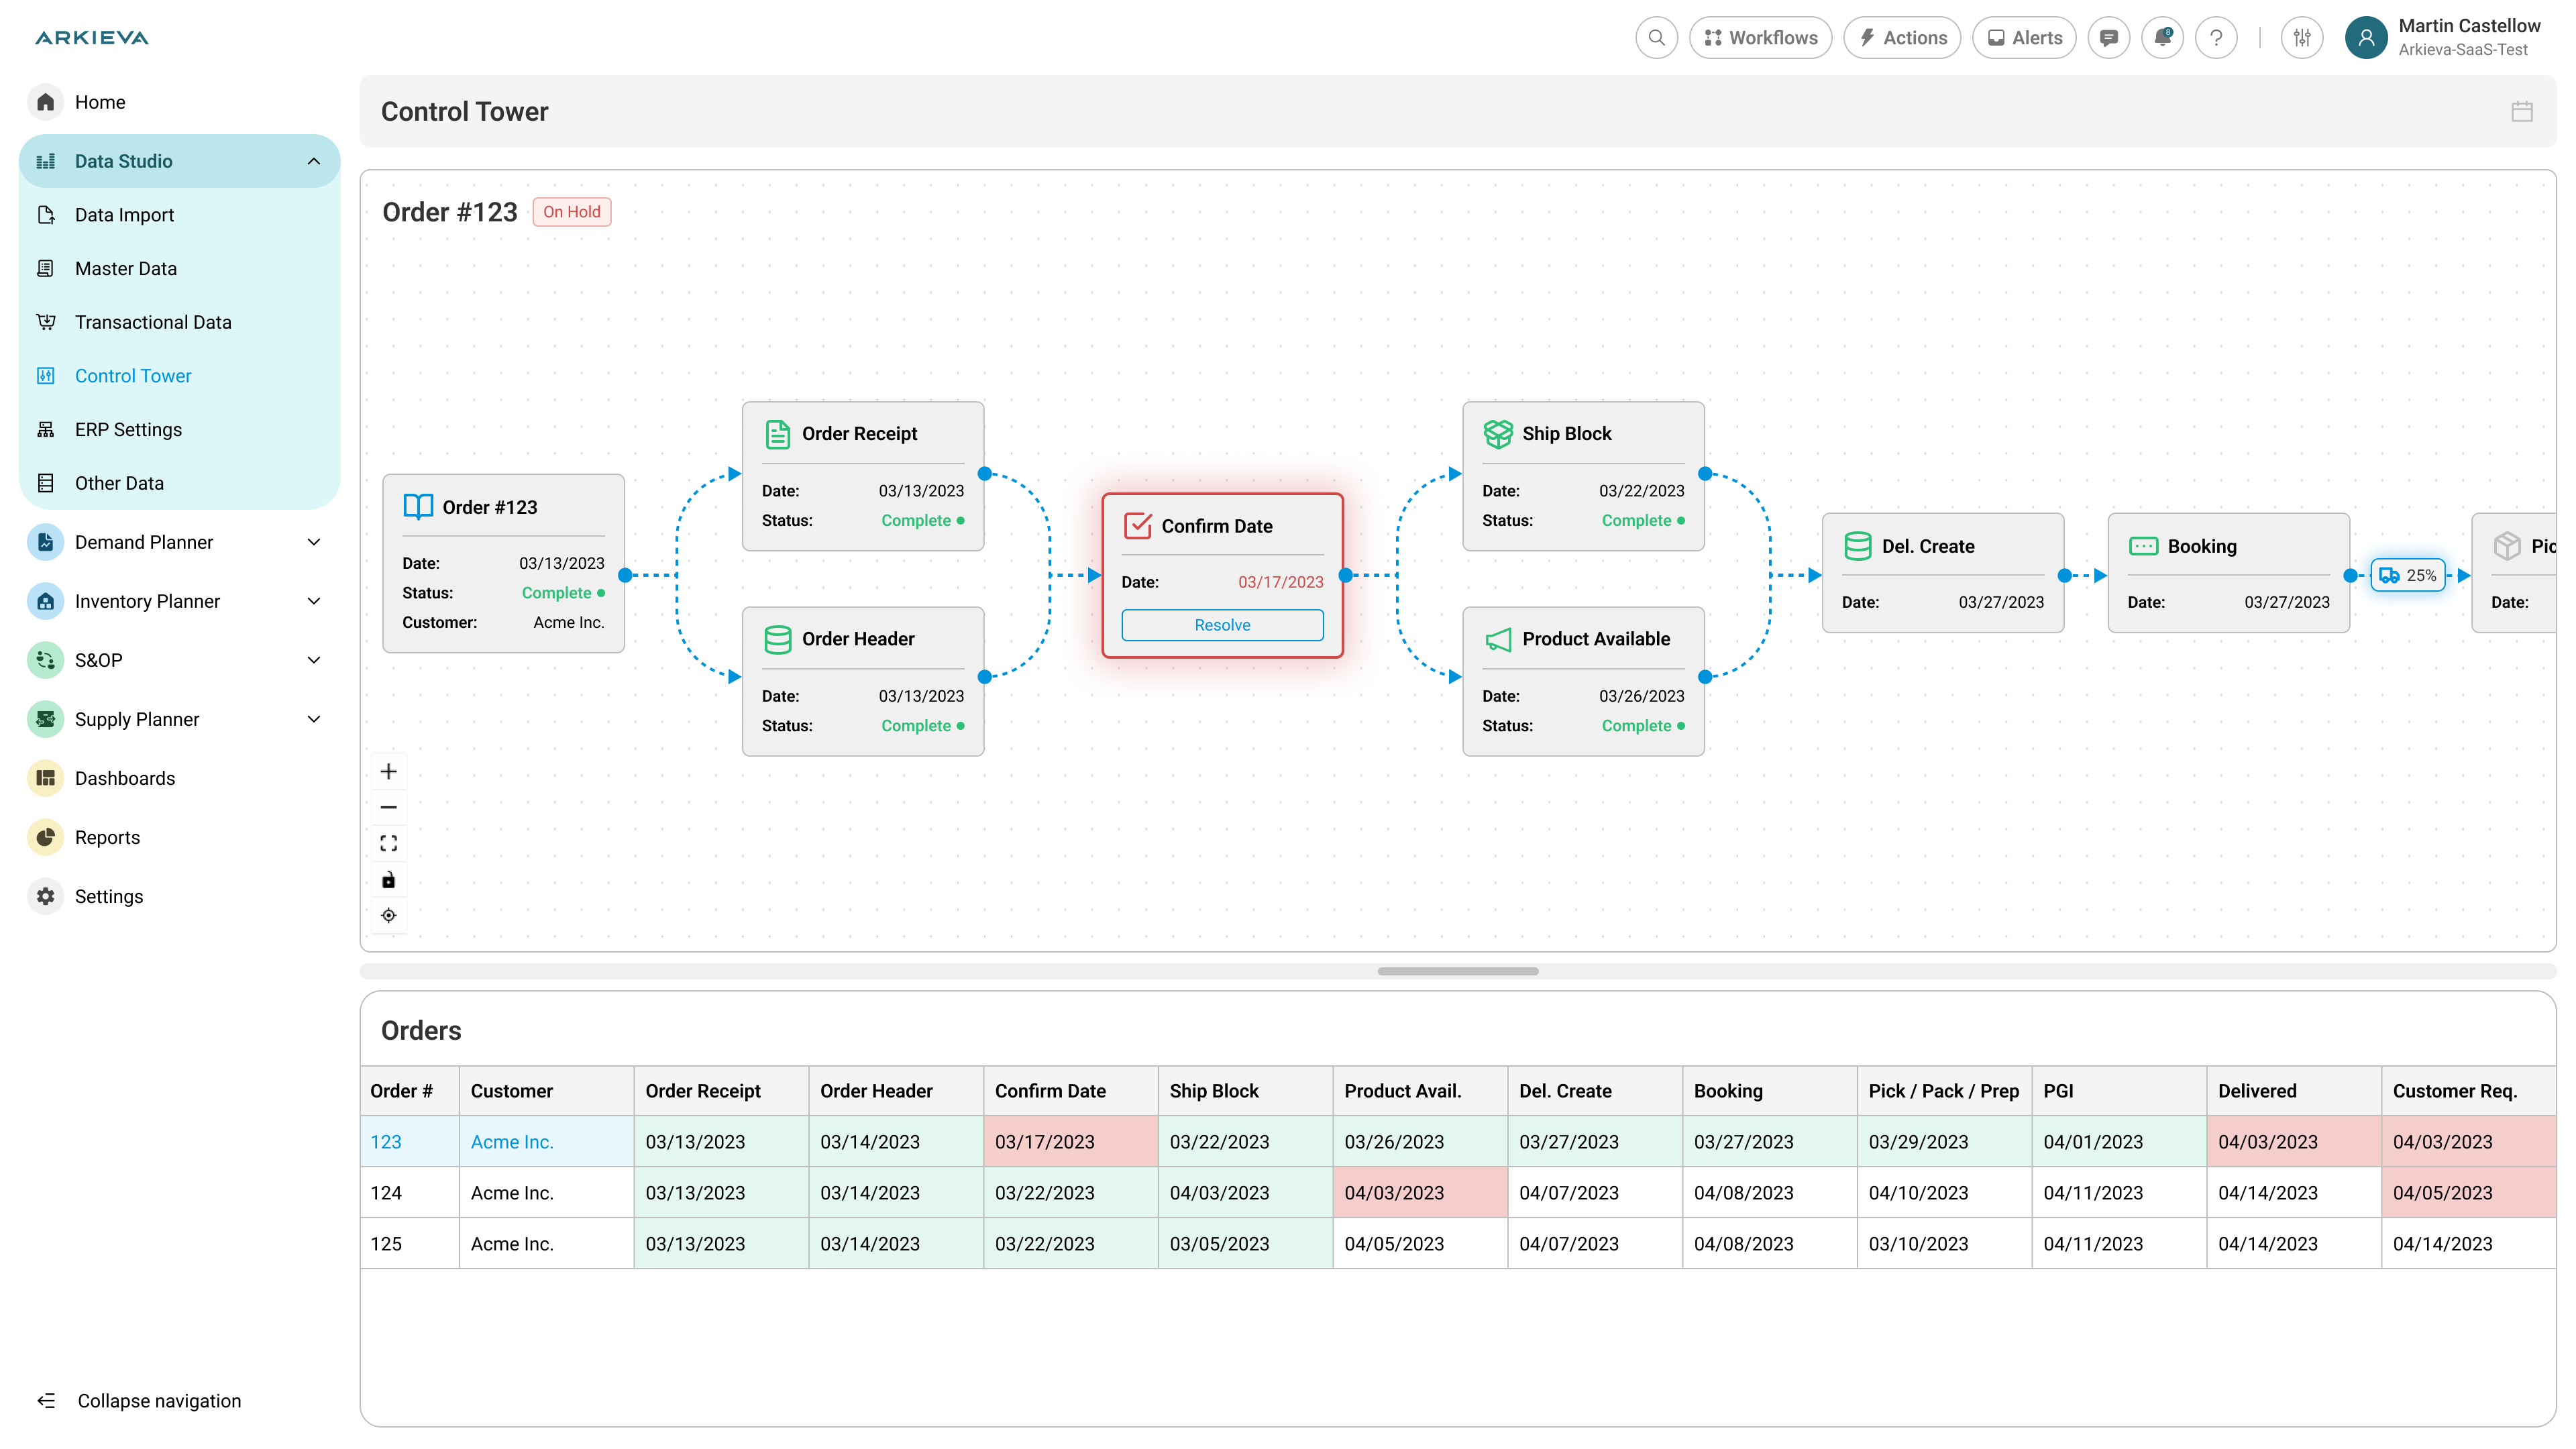
Task: Click the fit view icon on canvas
Action: click(389, 843)
